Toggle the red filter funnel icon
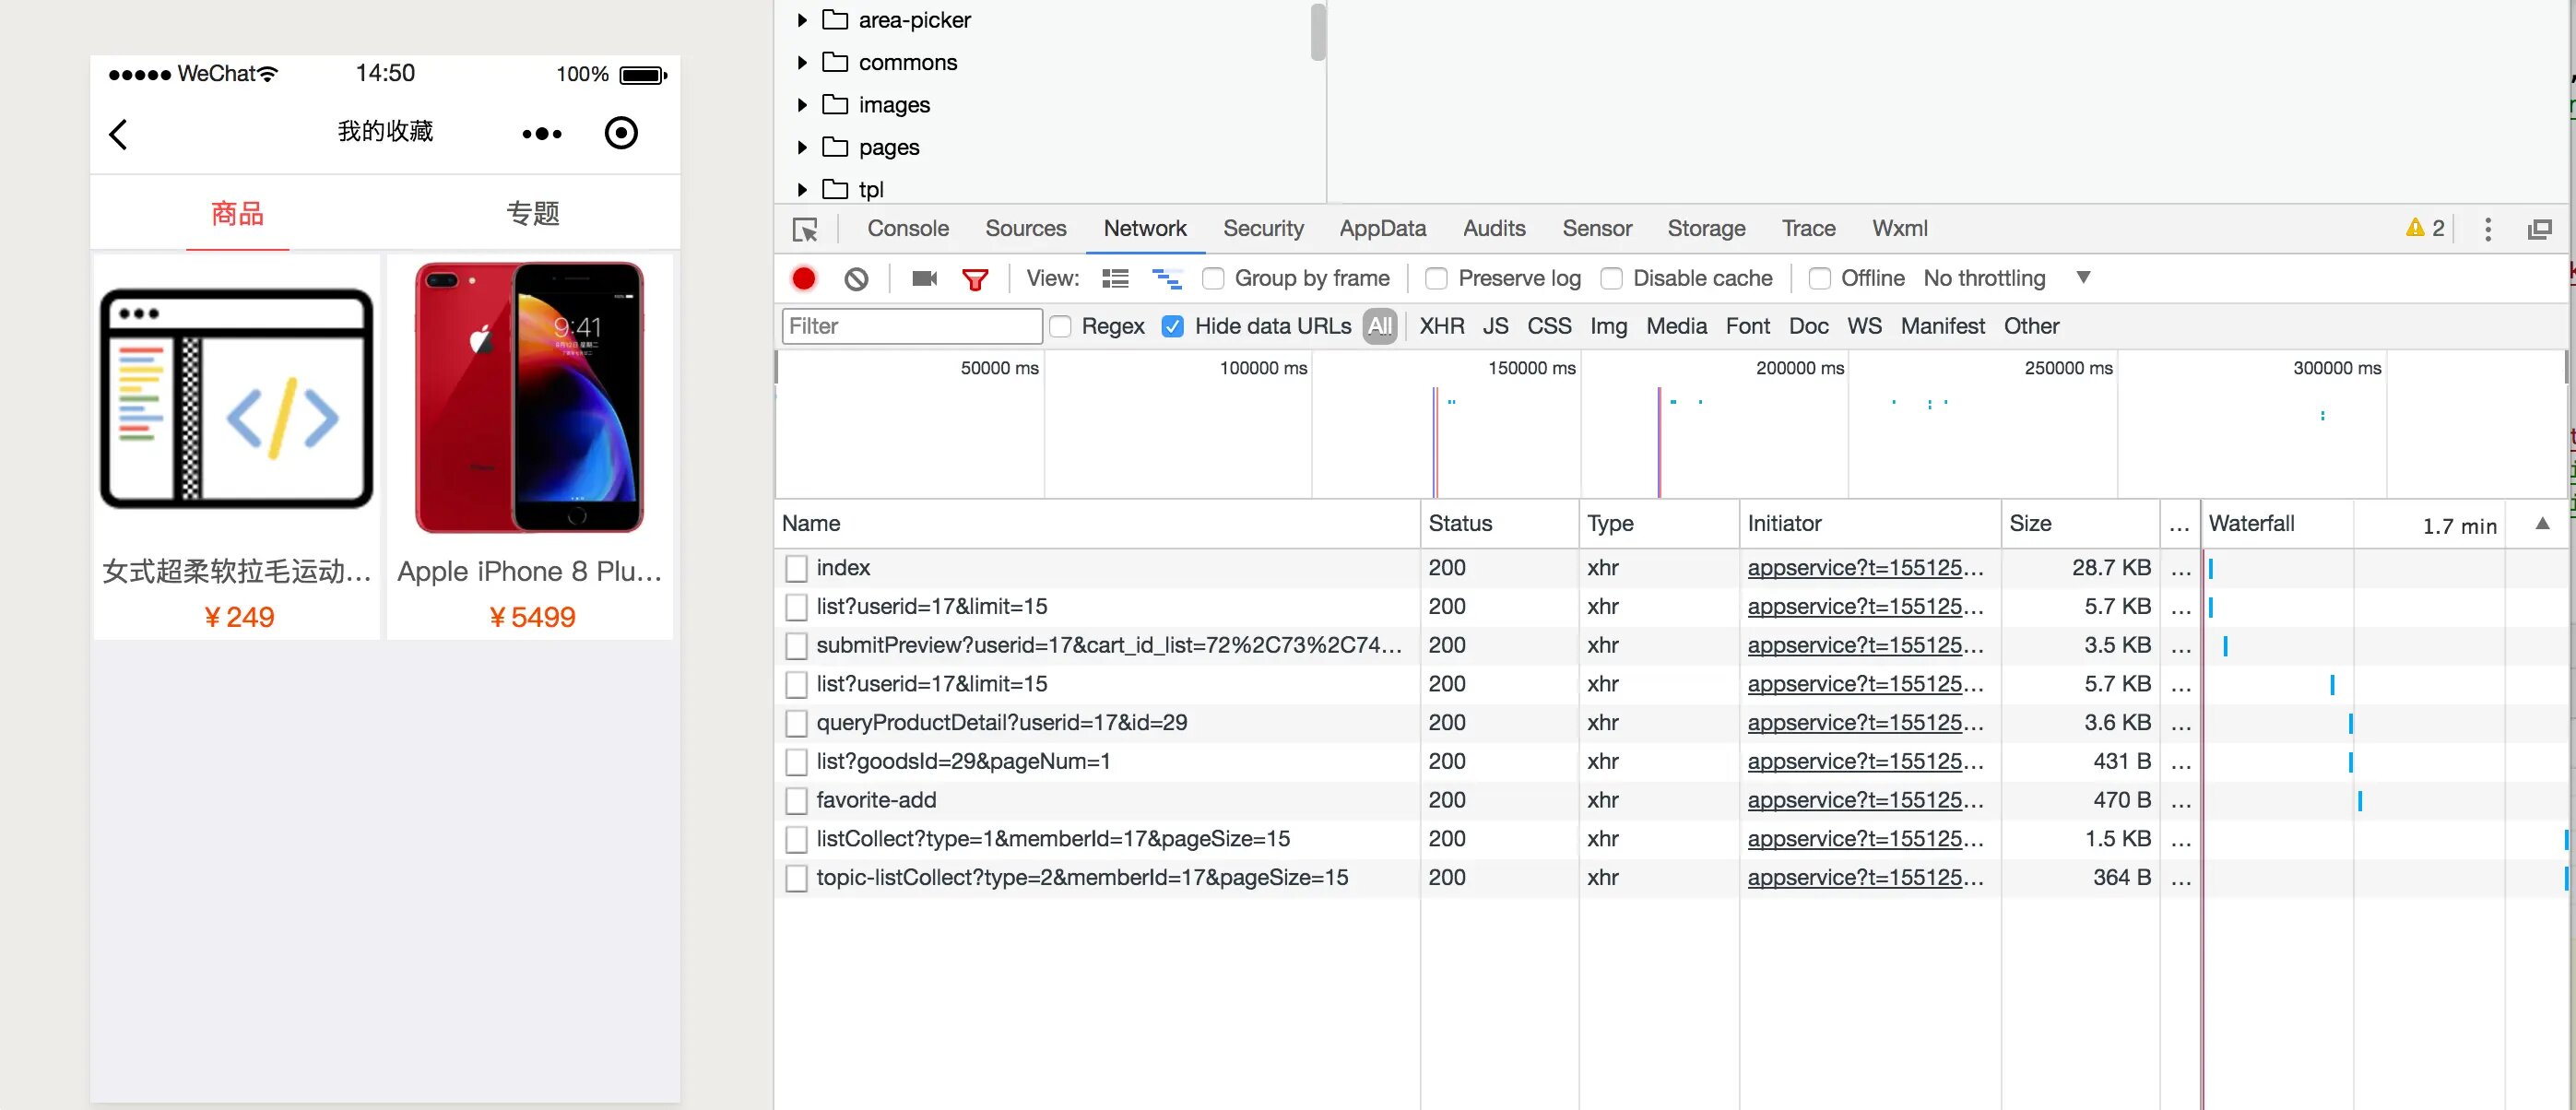This screenshot has width=2576, height=1110. (975, 278)
